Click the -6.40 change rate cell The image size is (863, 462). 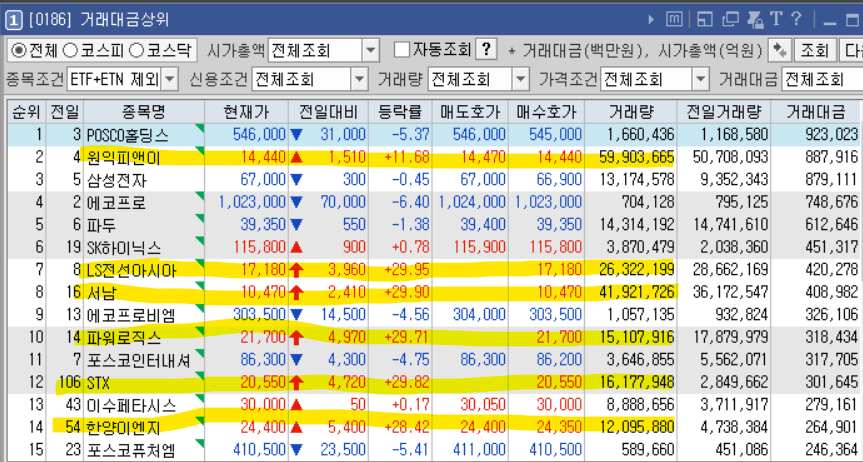pyautogui.click(x=411, y=202)
